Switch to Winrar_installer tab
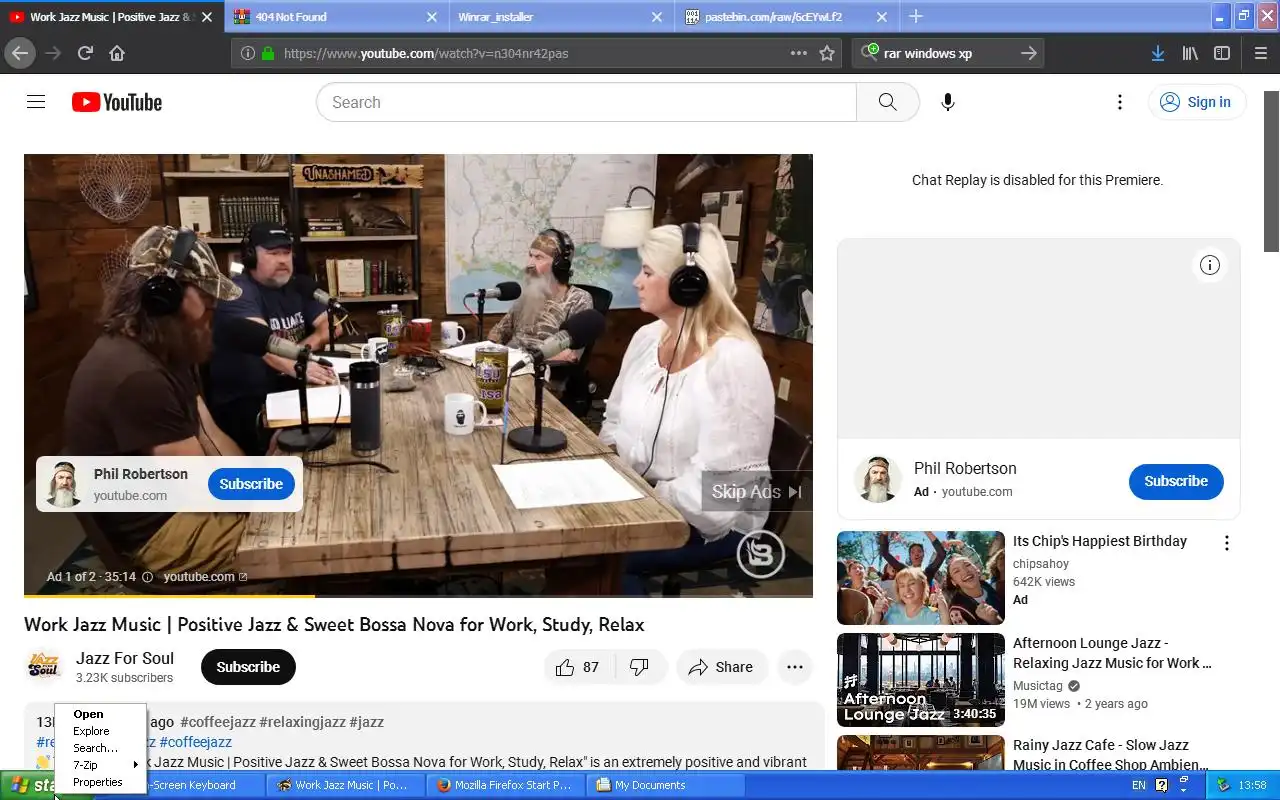The image size is (1280, 800). (562, 17)
